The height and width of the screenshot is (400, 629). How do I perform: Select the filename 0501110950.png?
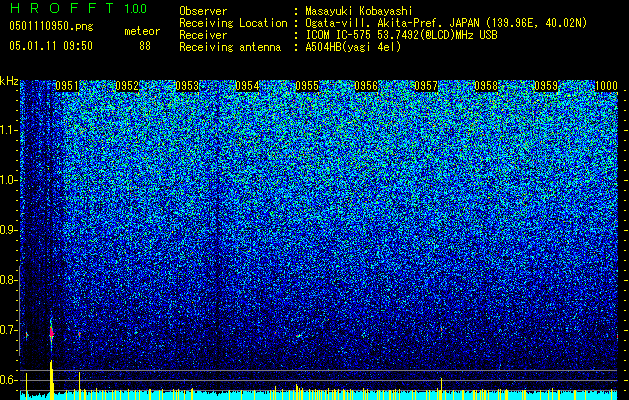coord(51,26)
